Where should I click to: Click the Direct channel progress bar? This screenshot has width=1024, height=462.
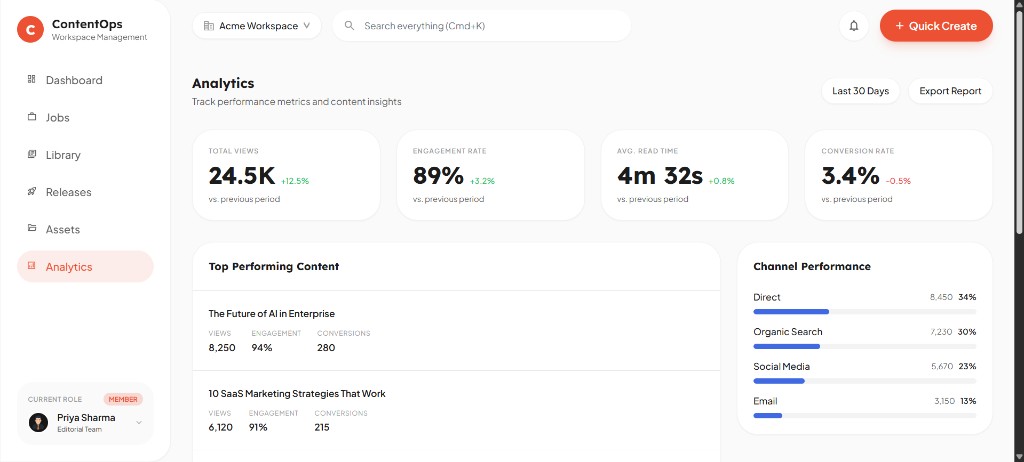(x=865, y=312)
